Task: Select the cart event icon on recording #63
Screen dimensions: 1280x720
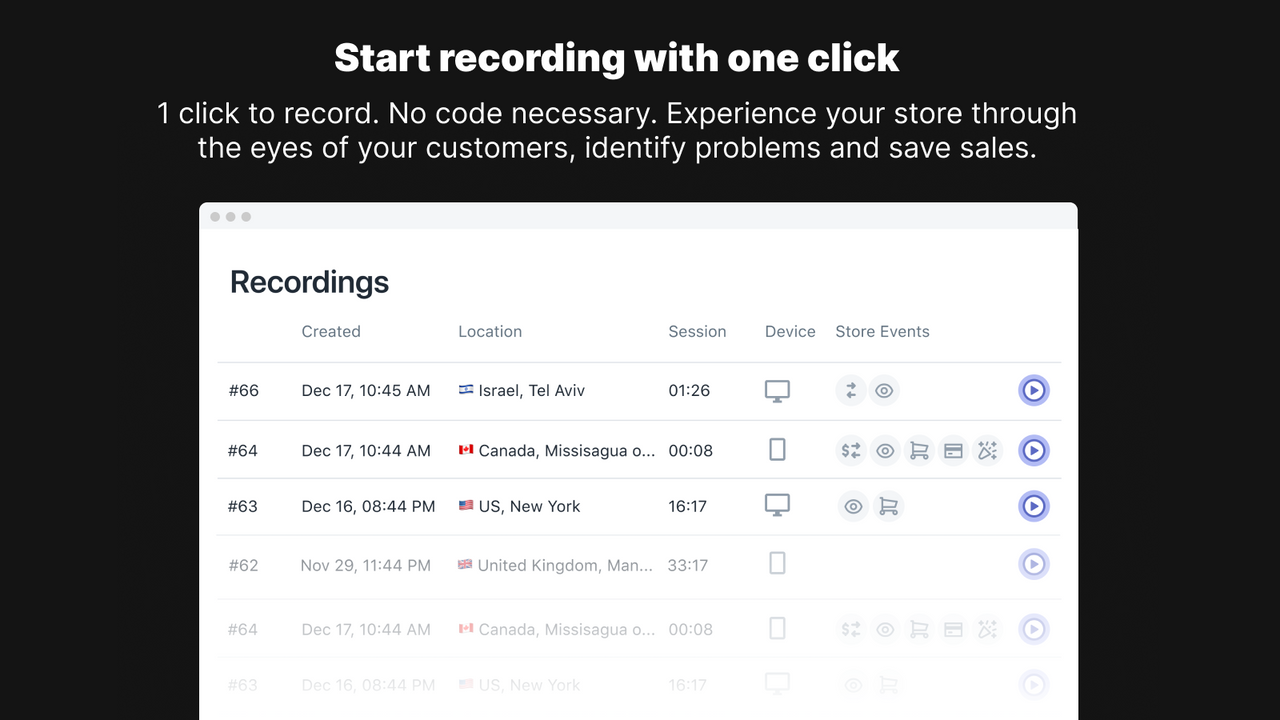Action: point(889,506)
